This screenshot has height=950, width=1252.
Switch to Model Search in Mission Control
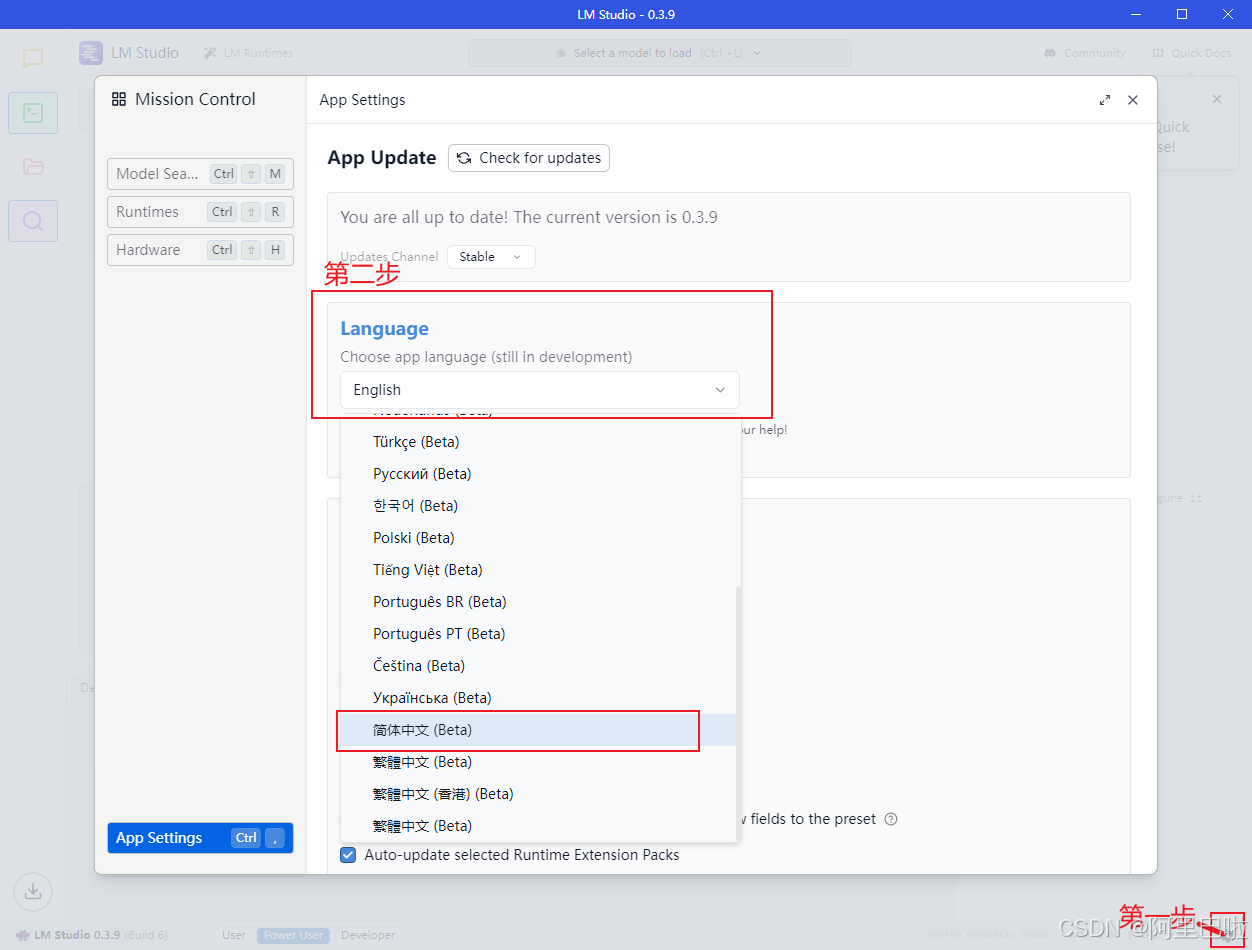tap(200, 174)
